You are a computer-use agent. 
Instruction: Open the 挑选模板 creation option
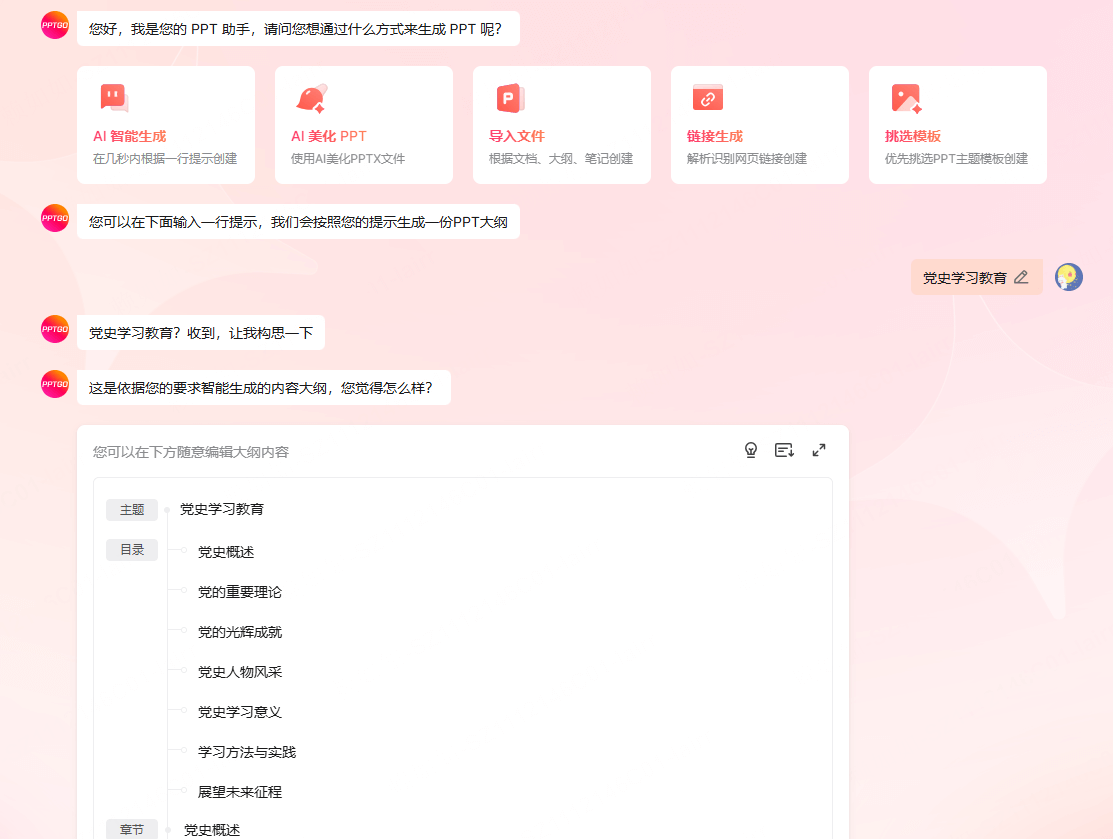pyautogui.click(x=957, y=125)
